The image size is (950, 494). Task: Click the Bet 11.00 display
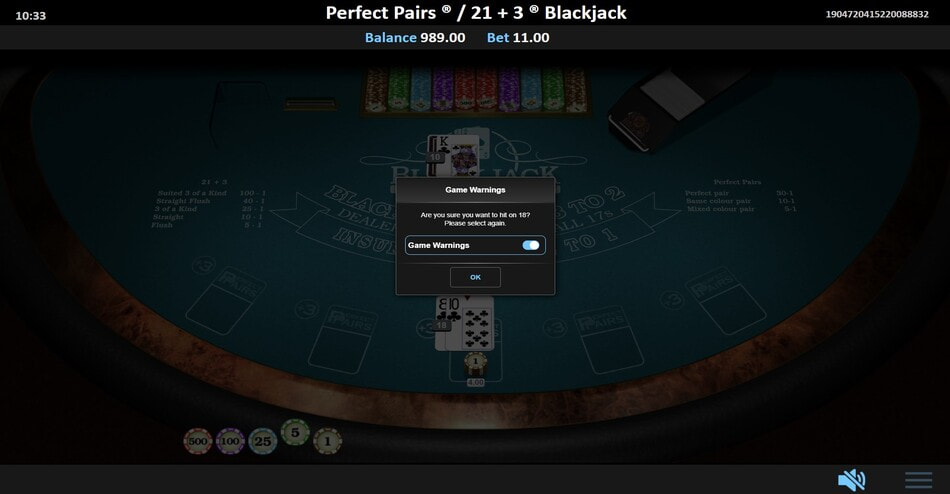tap(518, 38)
